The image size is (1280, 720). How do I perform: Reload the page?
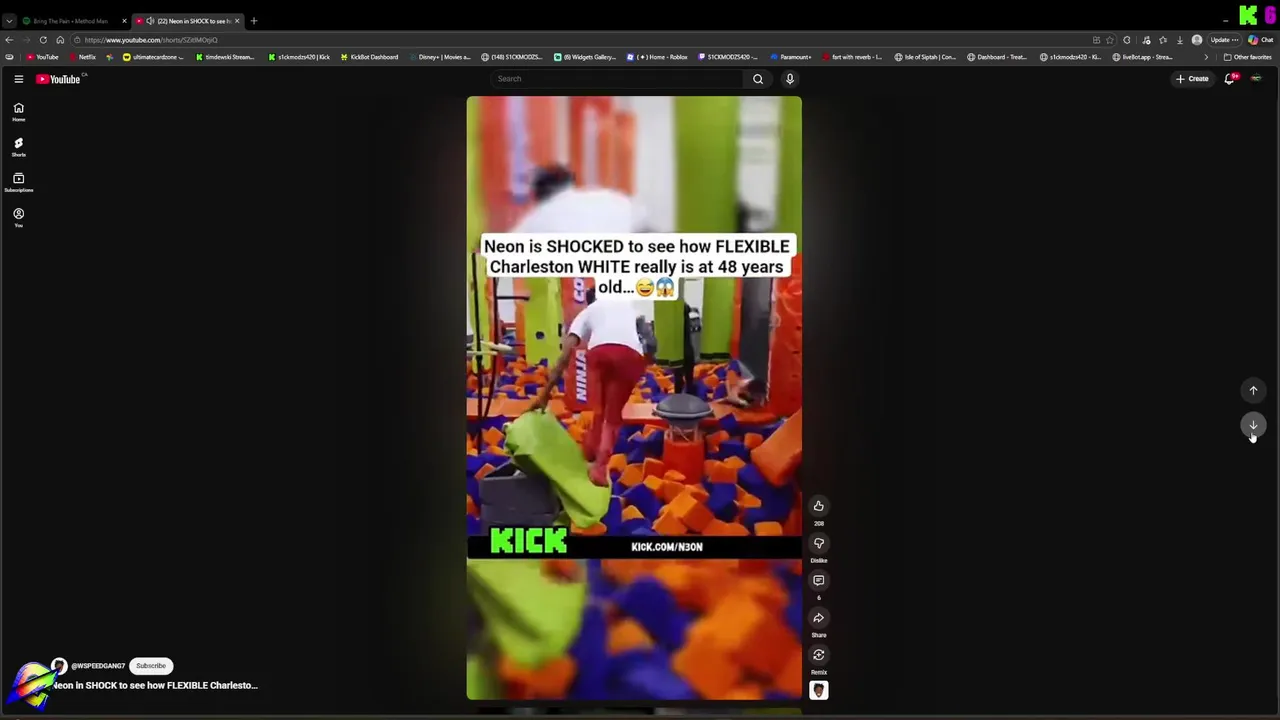point(43,40)
